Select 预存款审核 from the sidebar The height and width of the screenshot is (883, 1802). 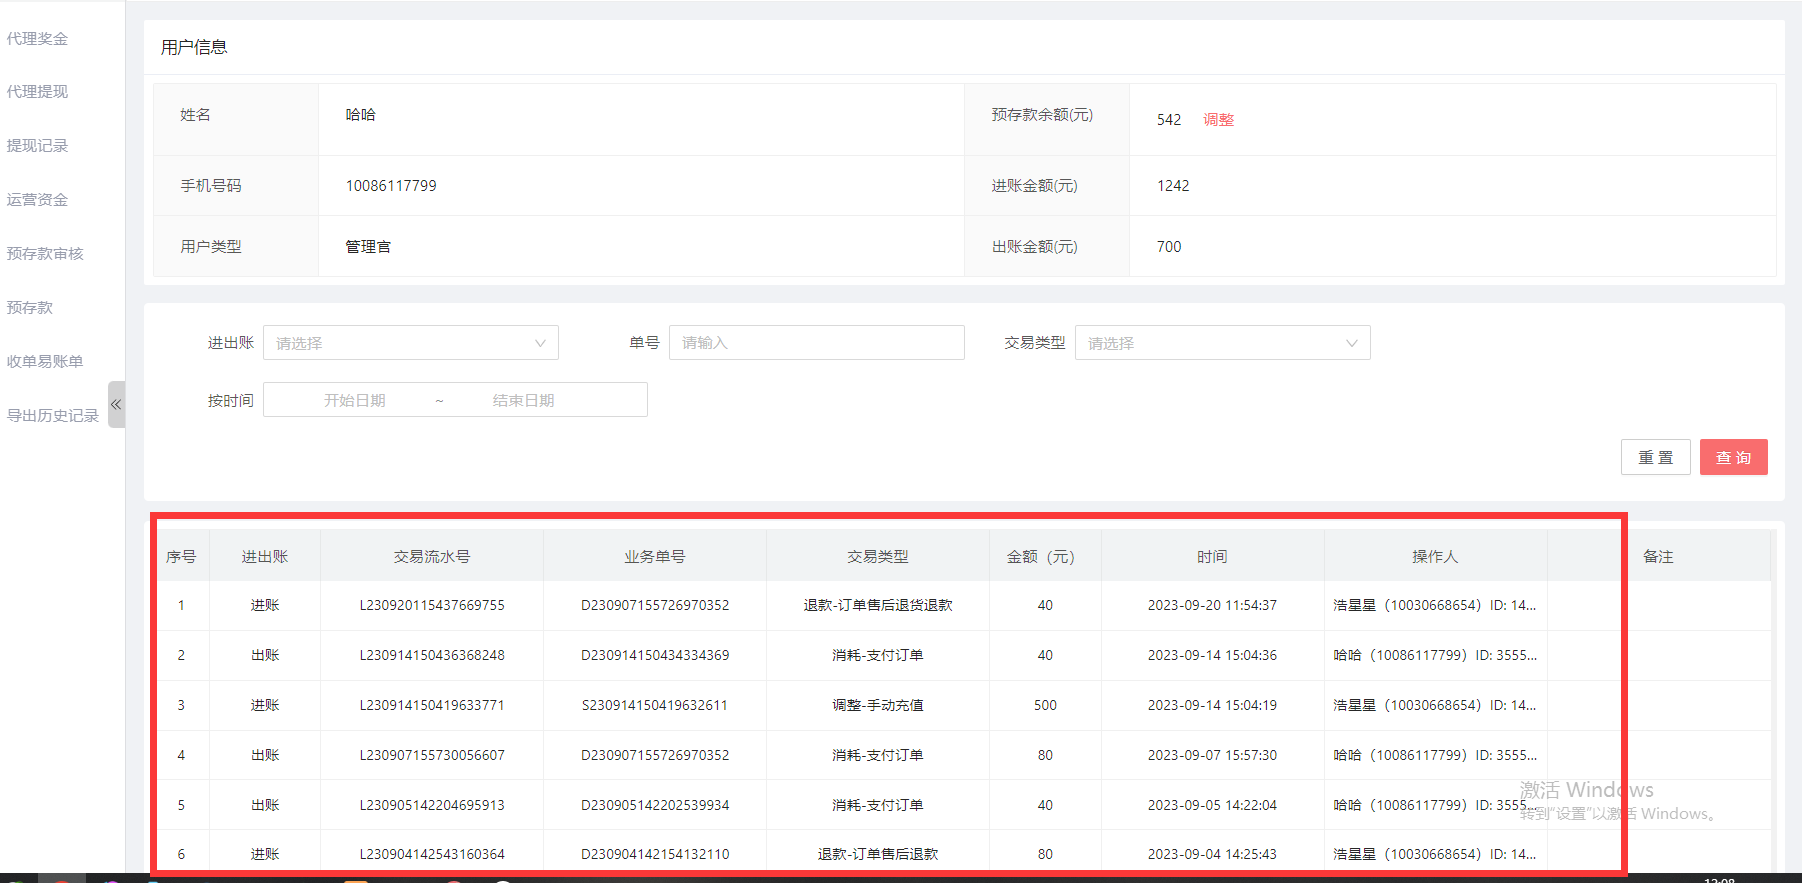45,254
